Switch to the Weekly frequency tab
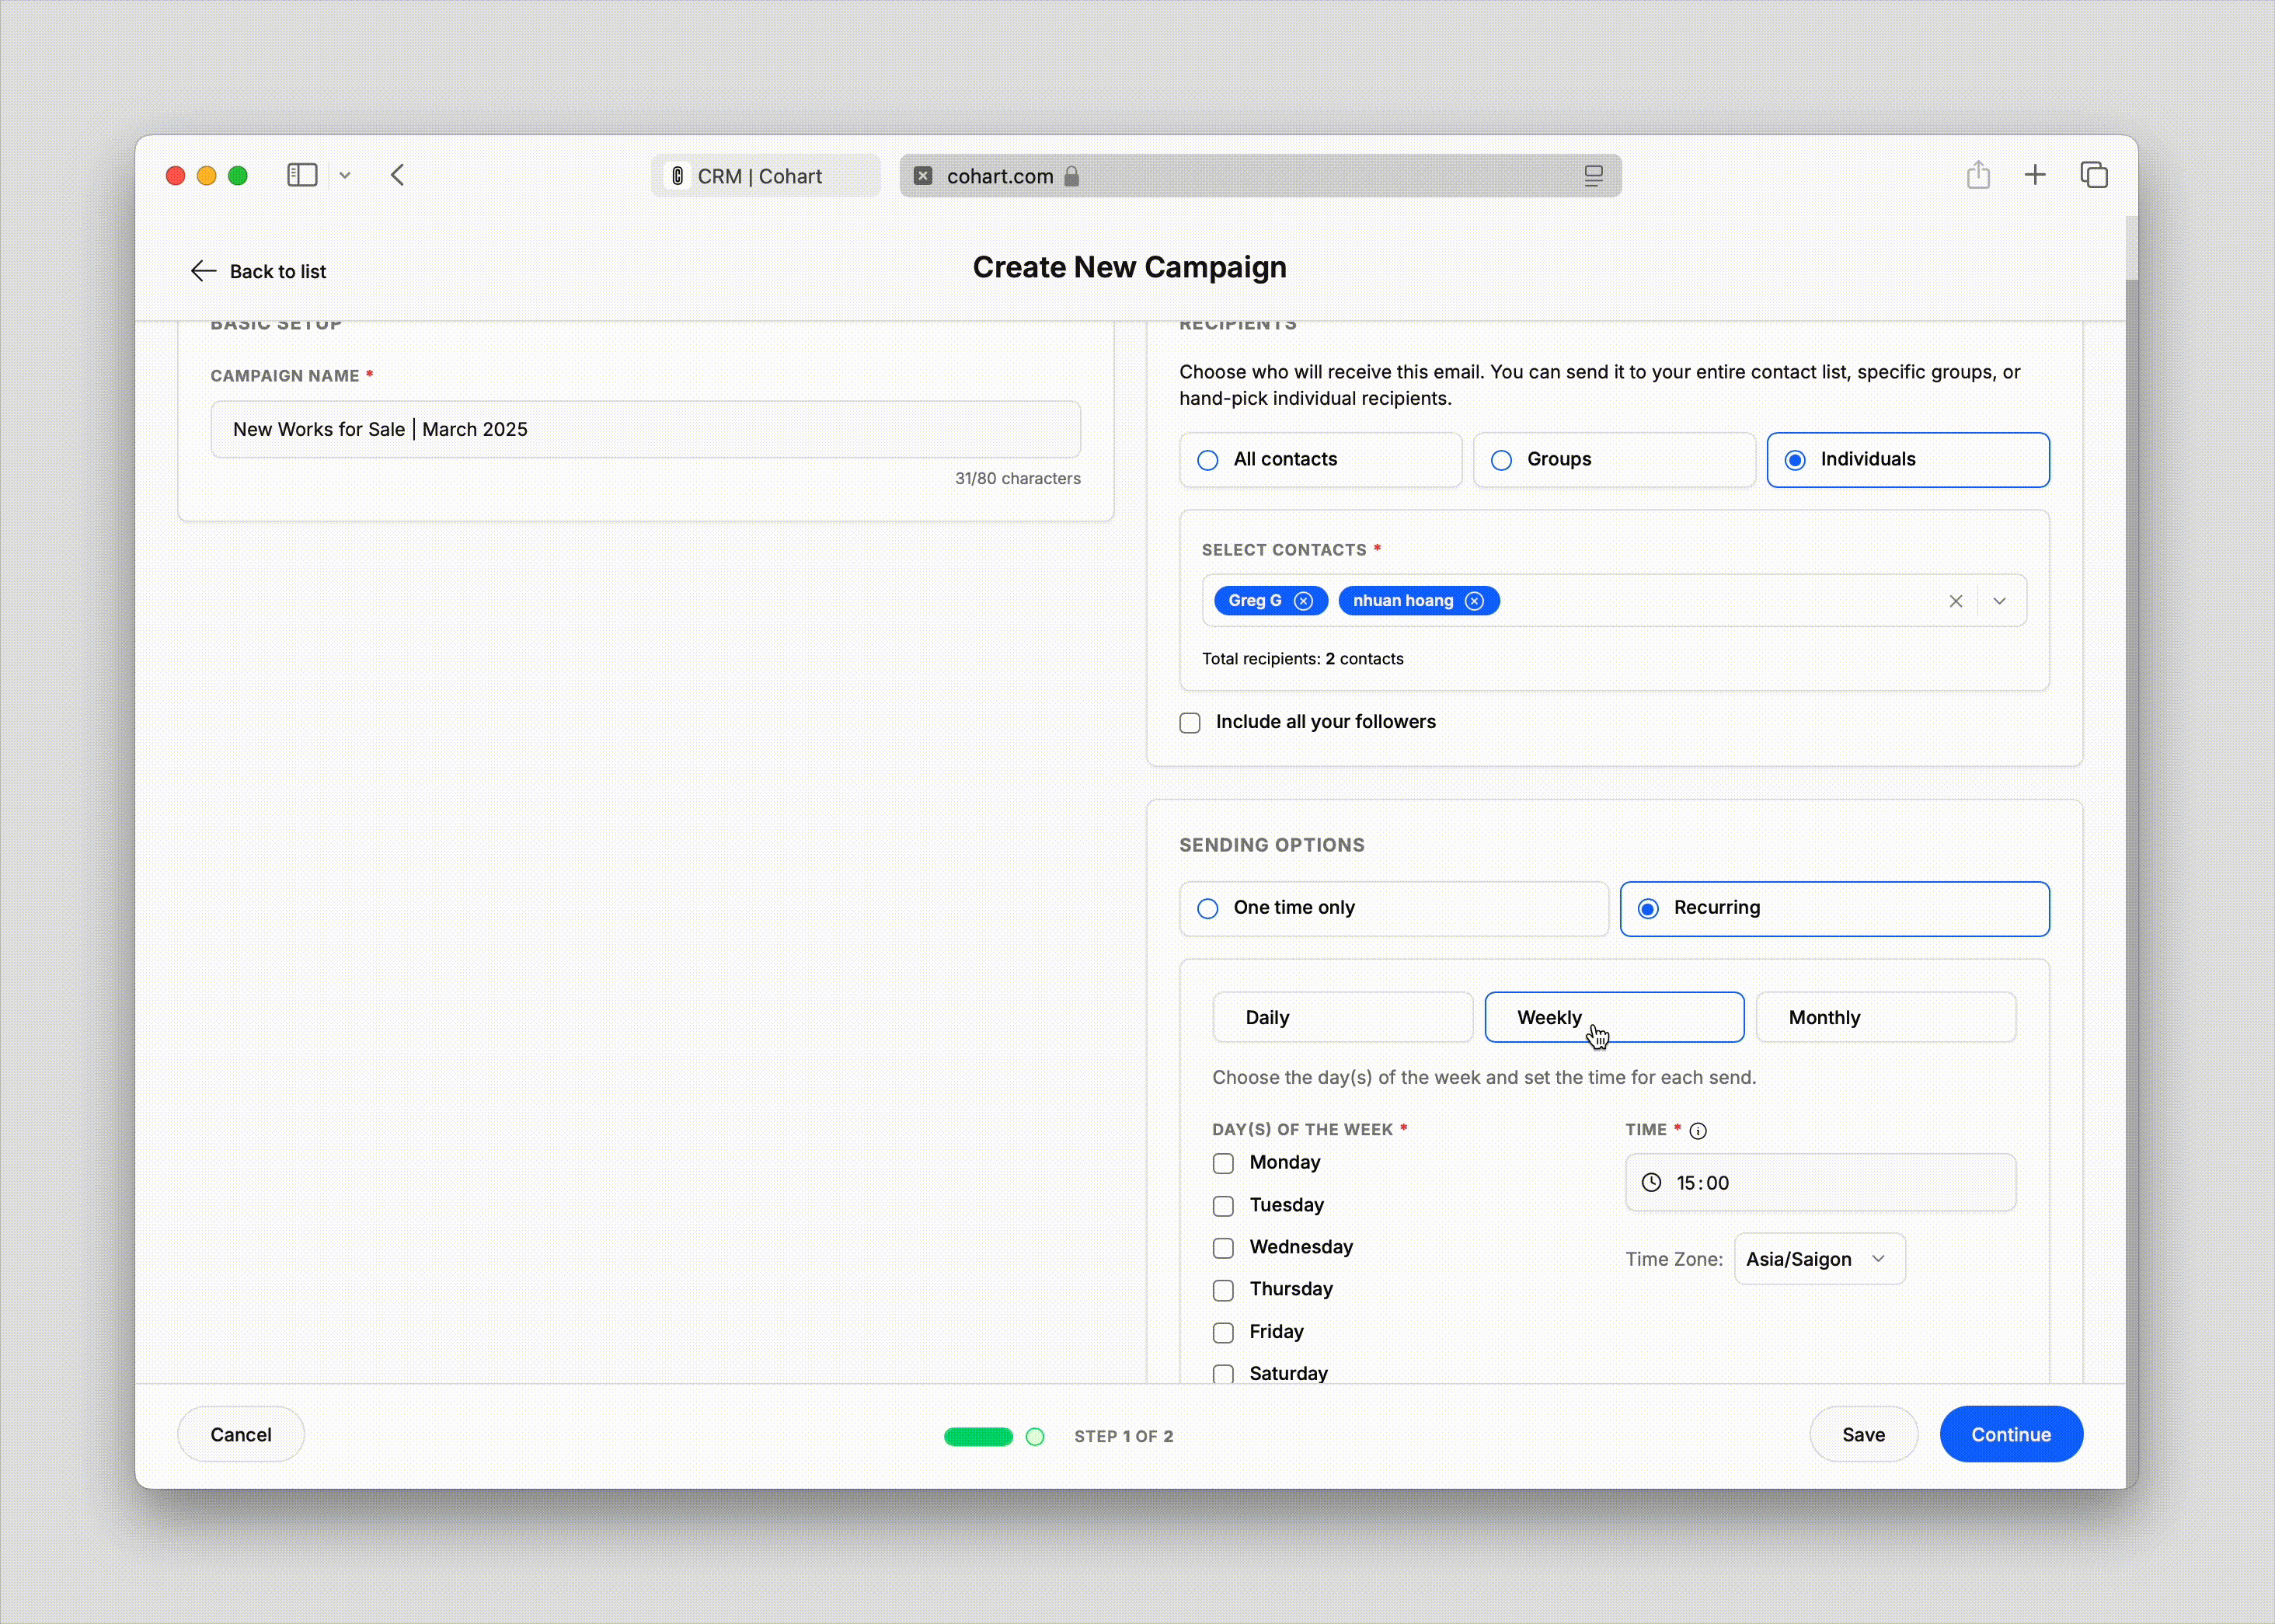 coord(1614,1017)
